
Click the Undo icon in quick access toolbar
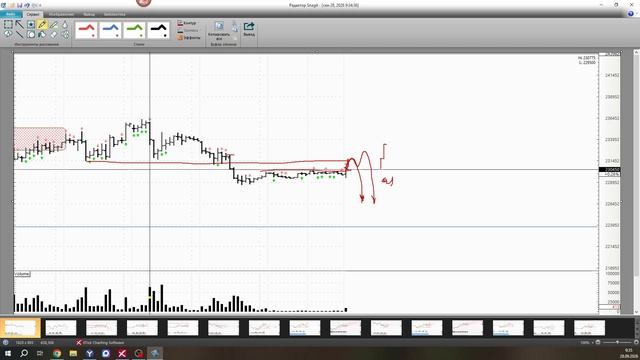(27, 5)
